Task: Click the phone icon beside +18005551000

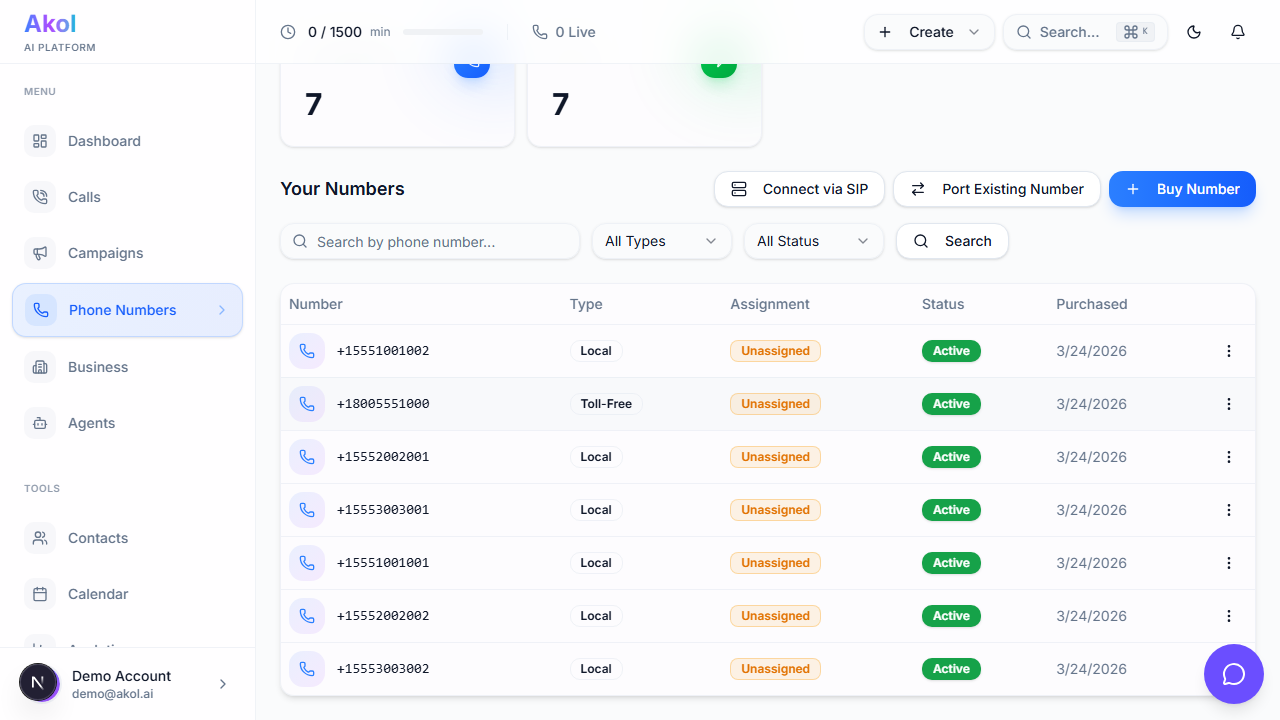Action: point(307,404)
